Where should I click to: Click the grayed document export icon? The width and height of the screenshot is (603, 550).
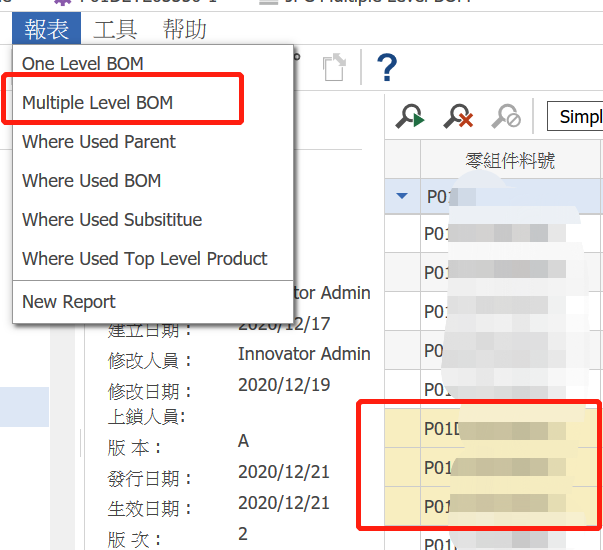tap(334, 68)
